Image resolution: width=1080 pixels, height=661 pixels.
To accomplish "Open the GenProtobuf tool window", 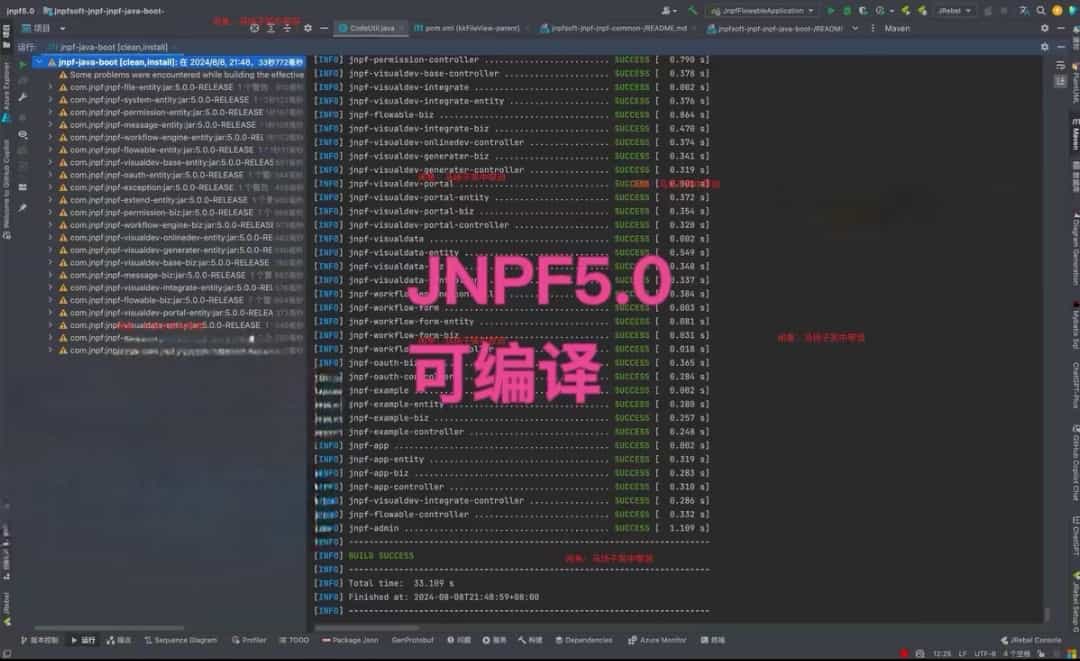I will point(413,640).
